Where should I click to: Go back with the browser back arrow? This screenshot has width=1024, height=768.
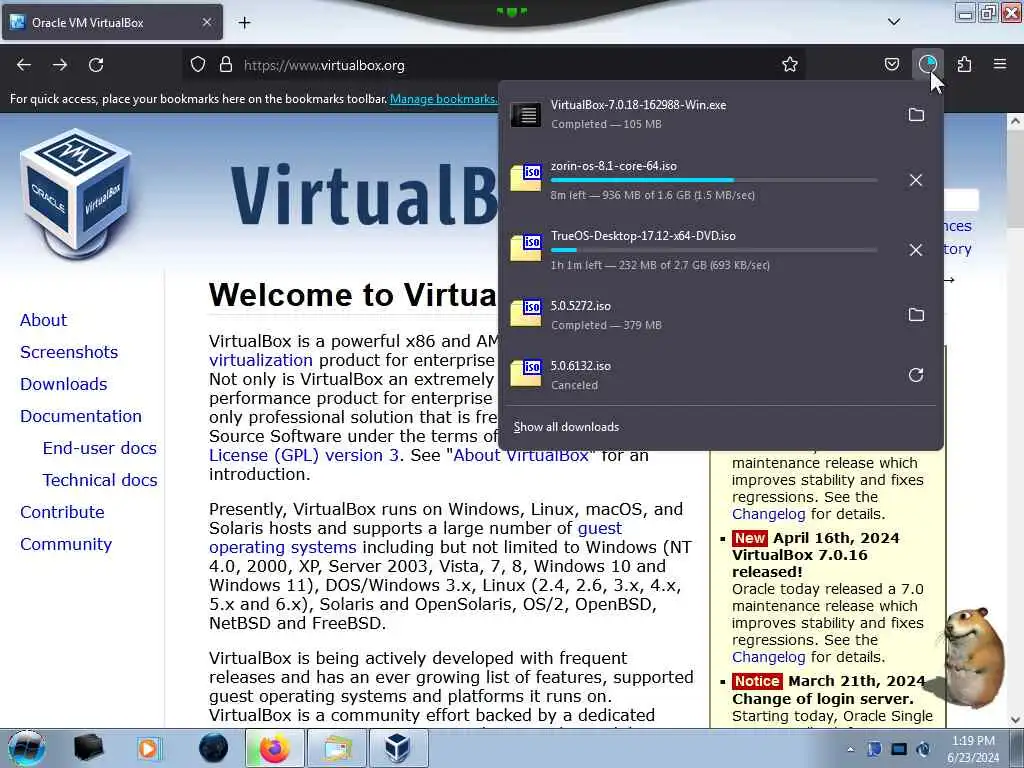point(24,65)
